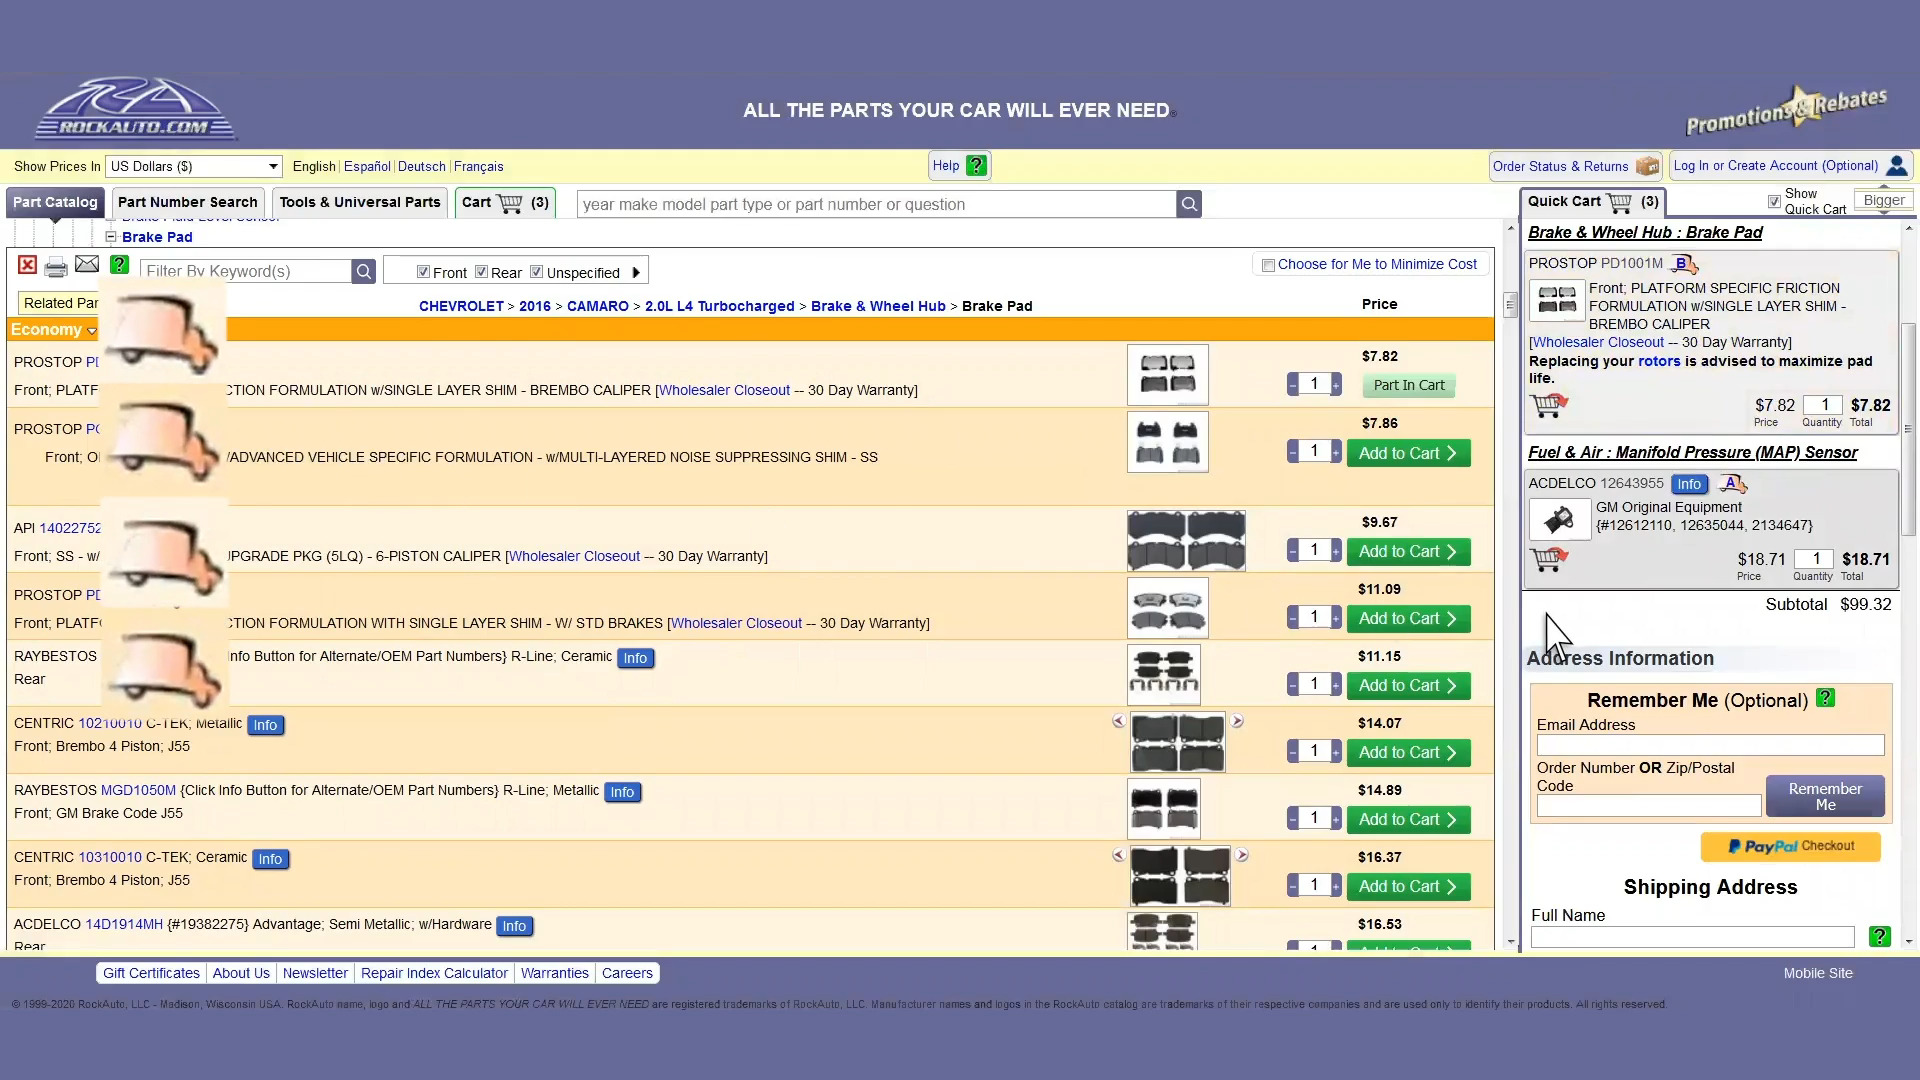The width and height of the screenshot is (1920, 1080).
Task: Increase quantity for $11.09 PROSTOP pad
Action: (x=1336, y=618)
